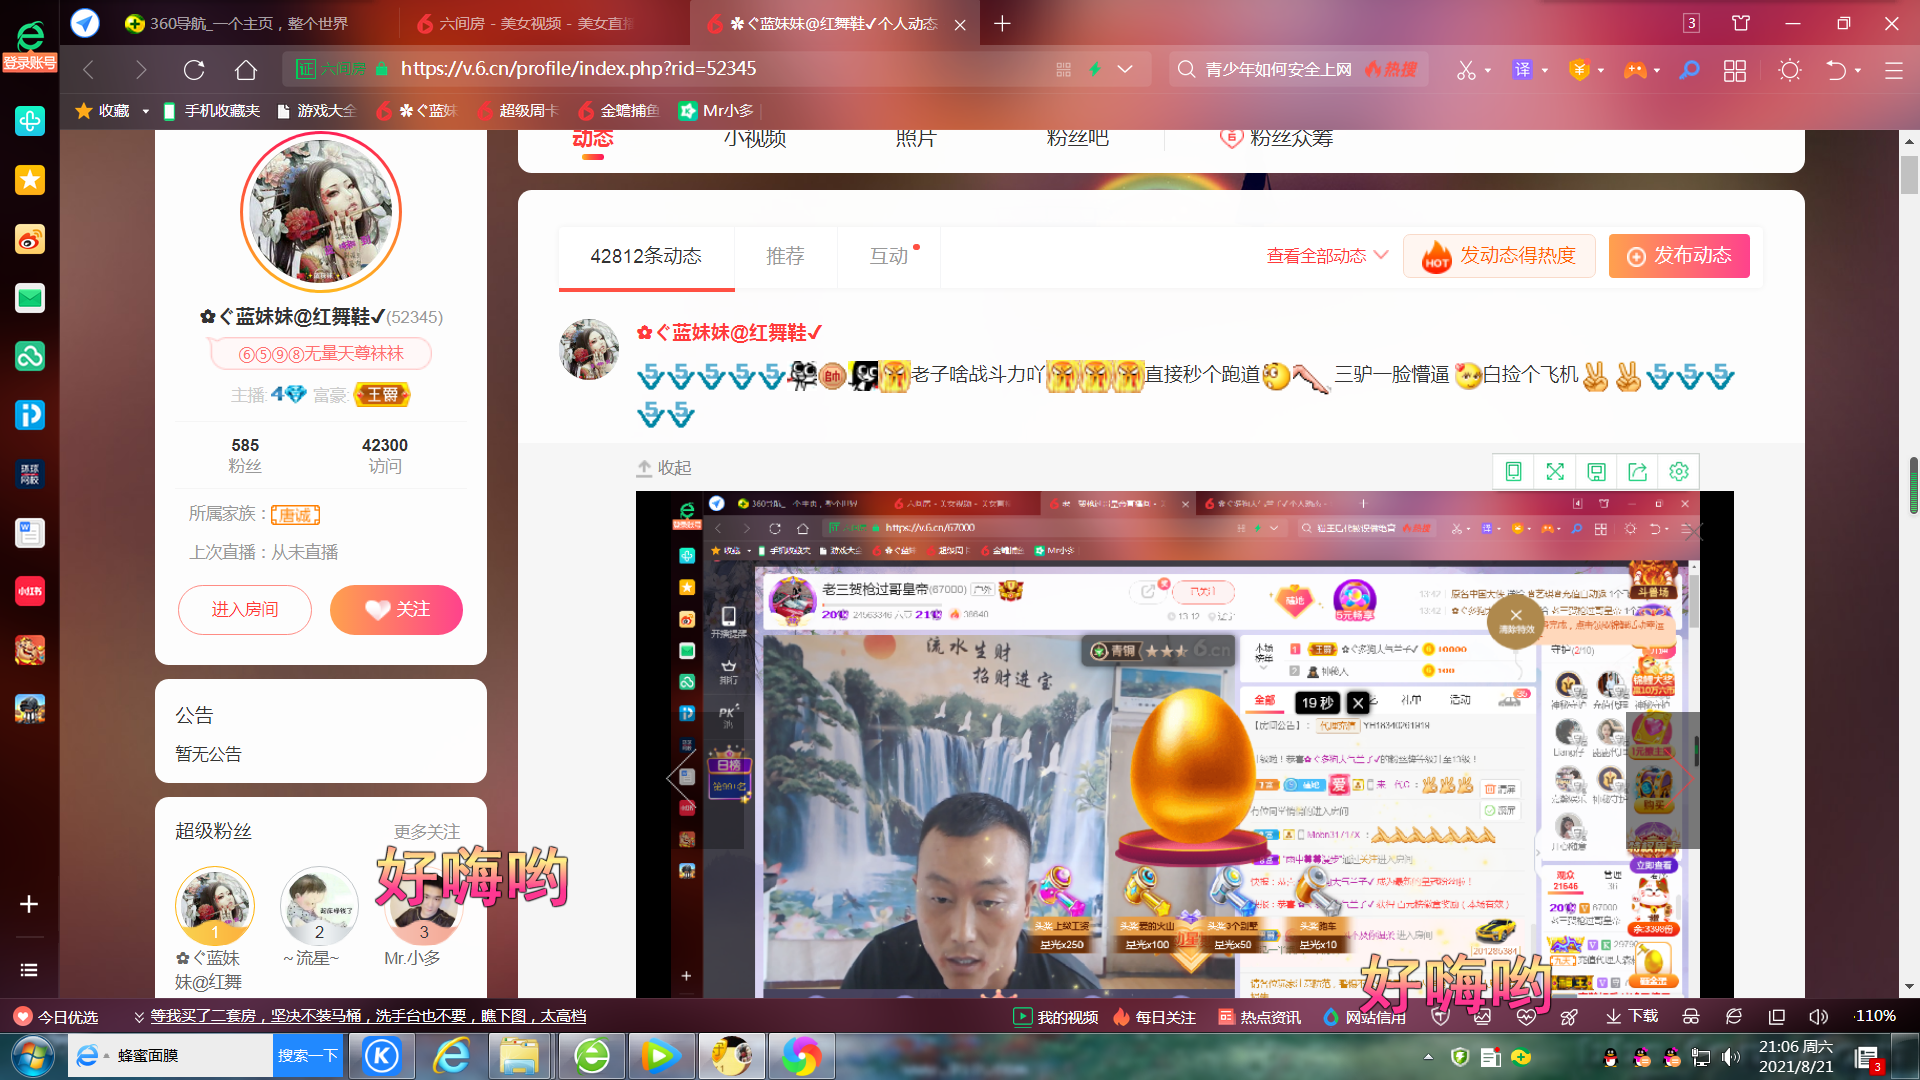Open file explorer folder in taskbar
This screenshot has width=1920, height=1080.
click(520, 1056)
